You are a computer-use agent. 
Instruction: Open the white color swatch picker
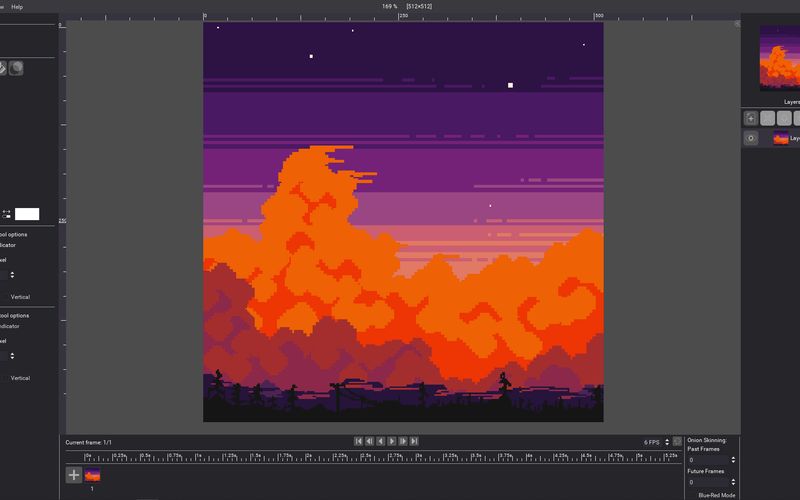[27, 214]
